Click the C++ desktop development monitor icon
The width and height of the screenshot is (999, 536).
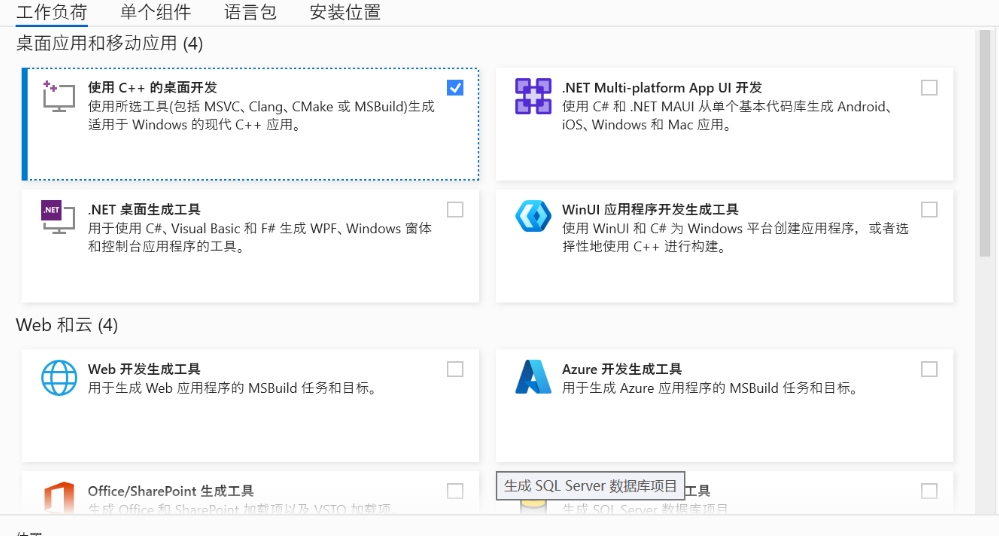(x=59, y=96)
